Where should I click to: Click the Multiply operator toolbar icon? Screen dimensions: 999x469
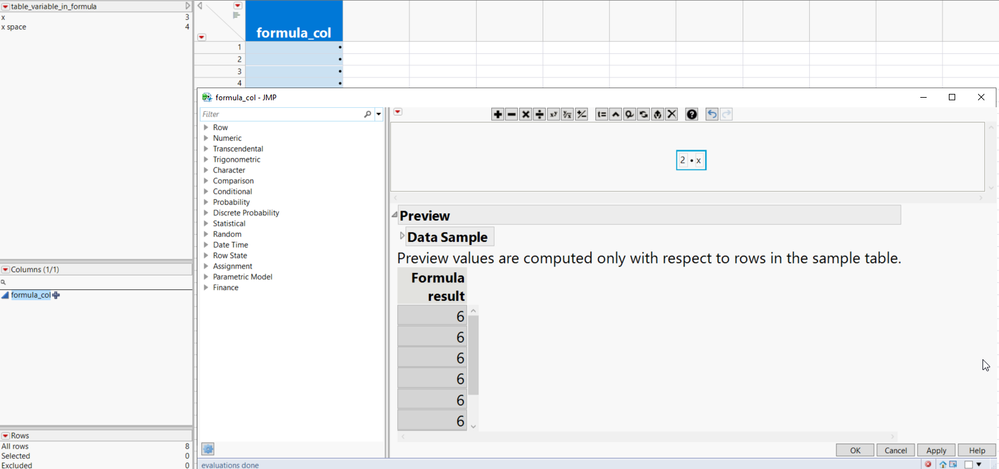pyautogui.click(x=525, y=114)
